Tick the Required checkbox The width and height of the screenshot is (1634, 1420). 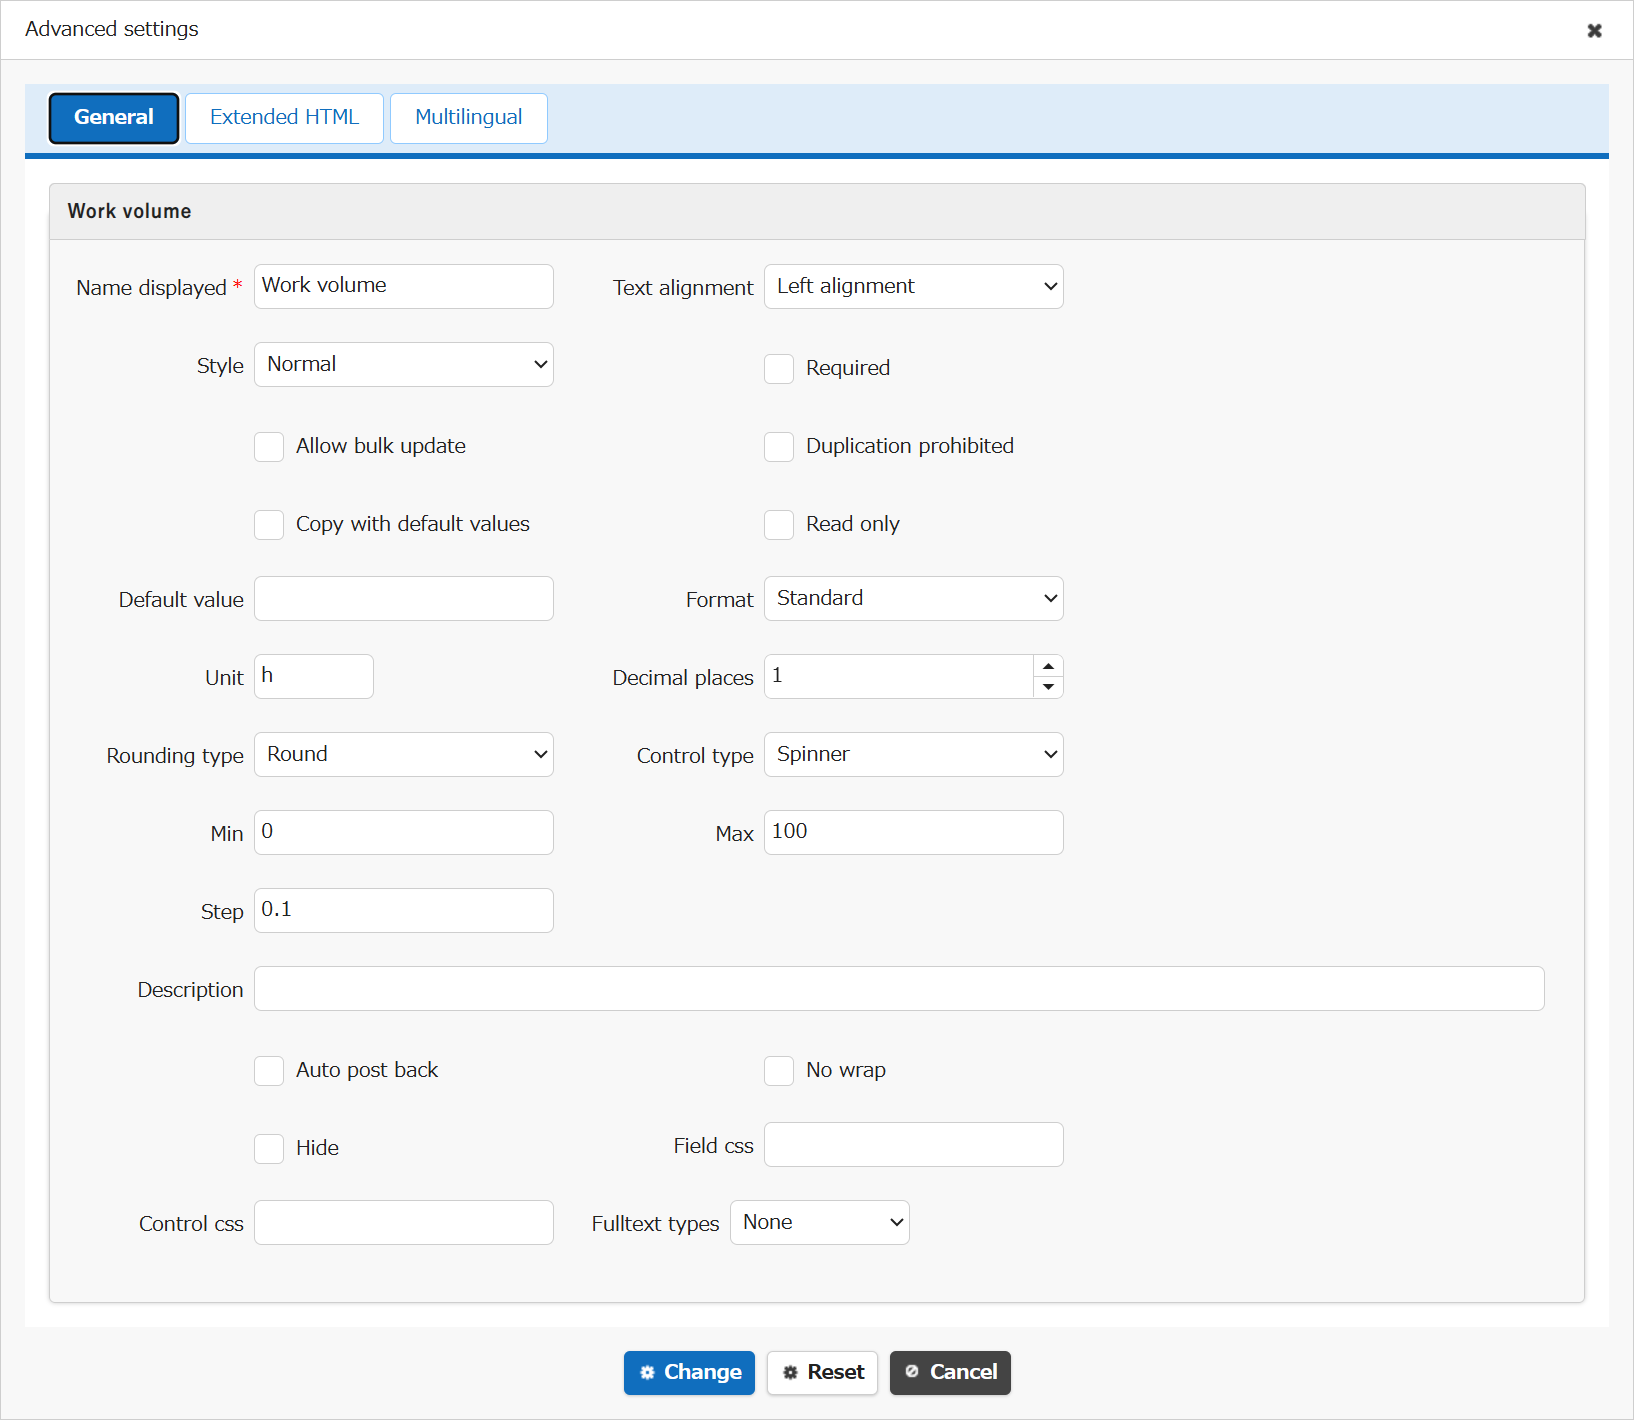(779, 368)
